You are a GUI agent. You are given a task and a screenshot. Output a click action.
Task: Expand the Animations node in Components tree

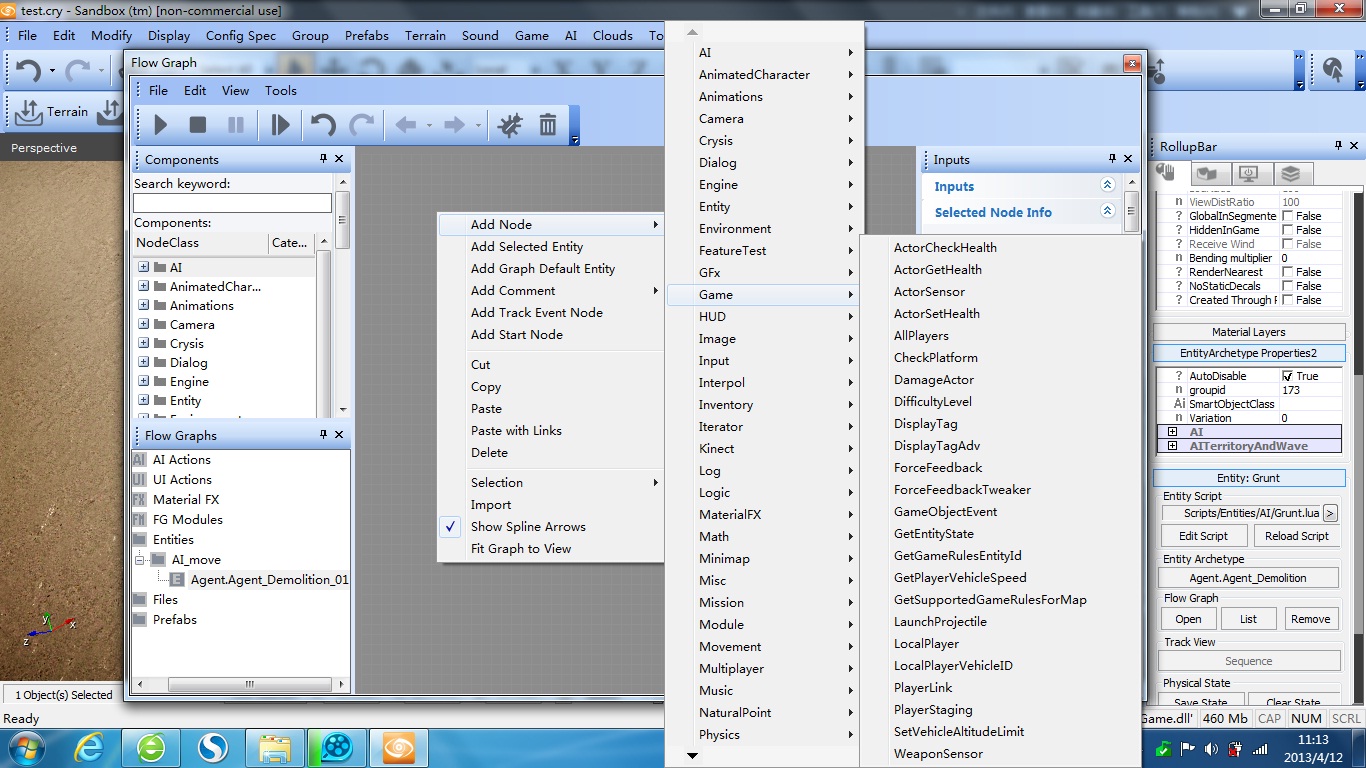coord(144,305)
